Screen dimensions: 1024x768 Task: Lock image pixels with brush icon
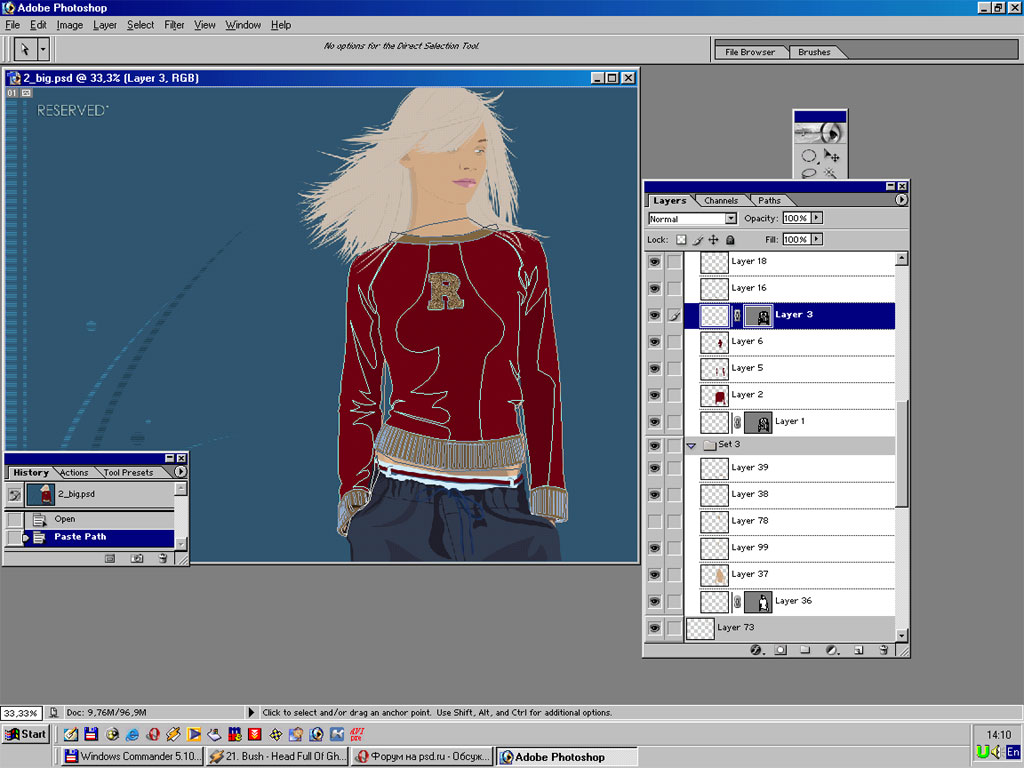coord(697,240)
